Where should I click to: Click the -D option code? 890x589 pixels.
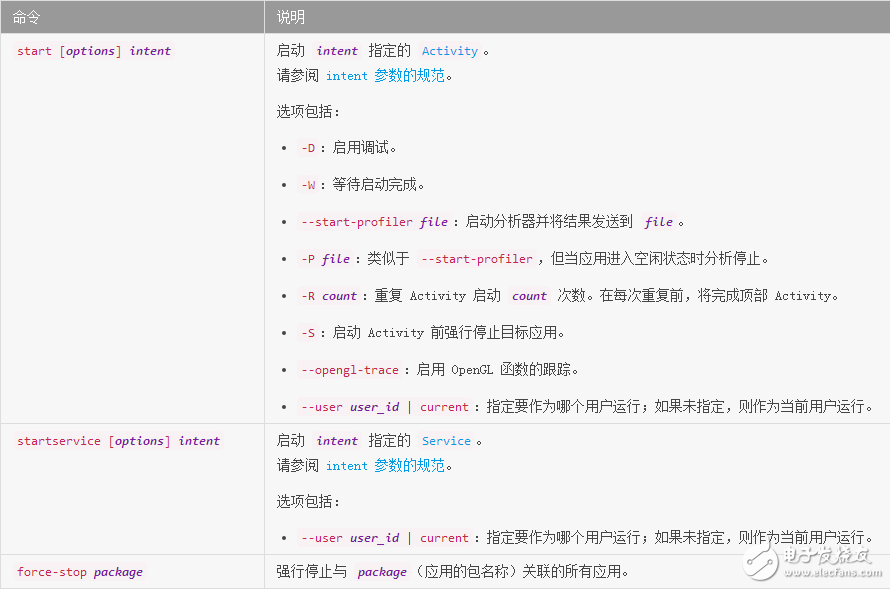pos(308,148)
